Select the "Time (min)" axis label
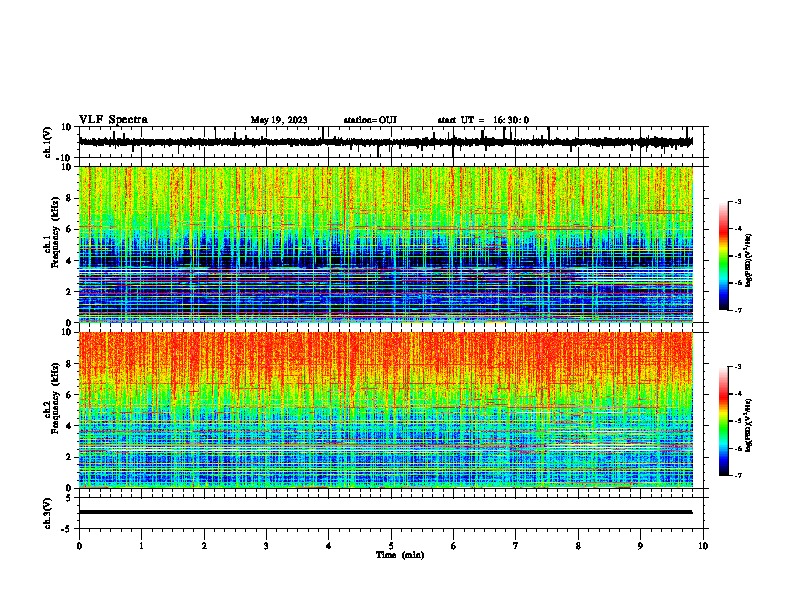The image size is (792, 612). (400, 555)
